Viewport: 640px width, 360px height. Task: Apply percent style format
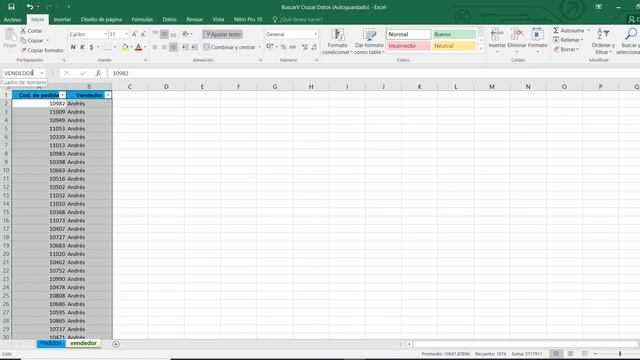tap(284, 47)
